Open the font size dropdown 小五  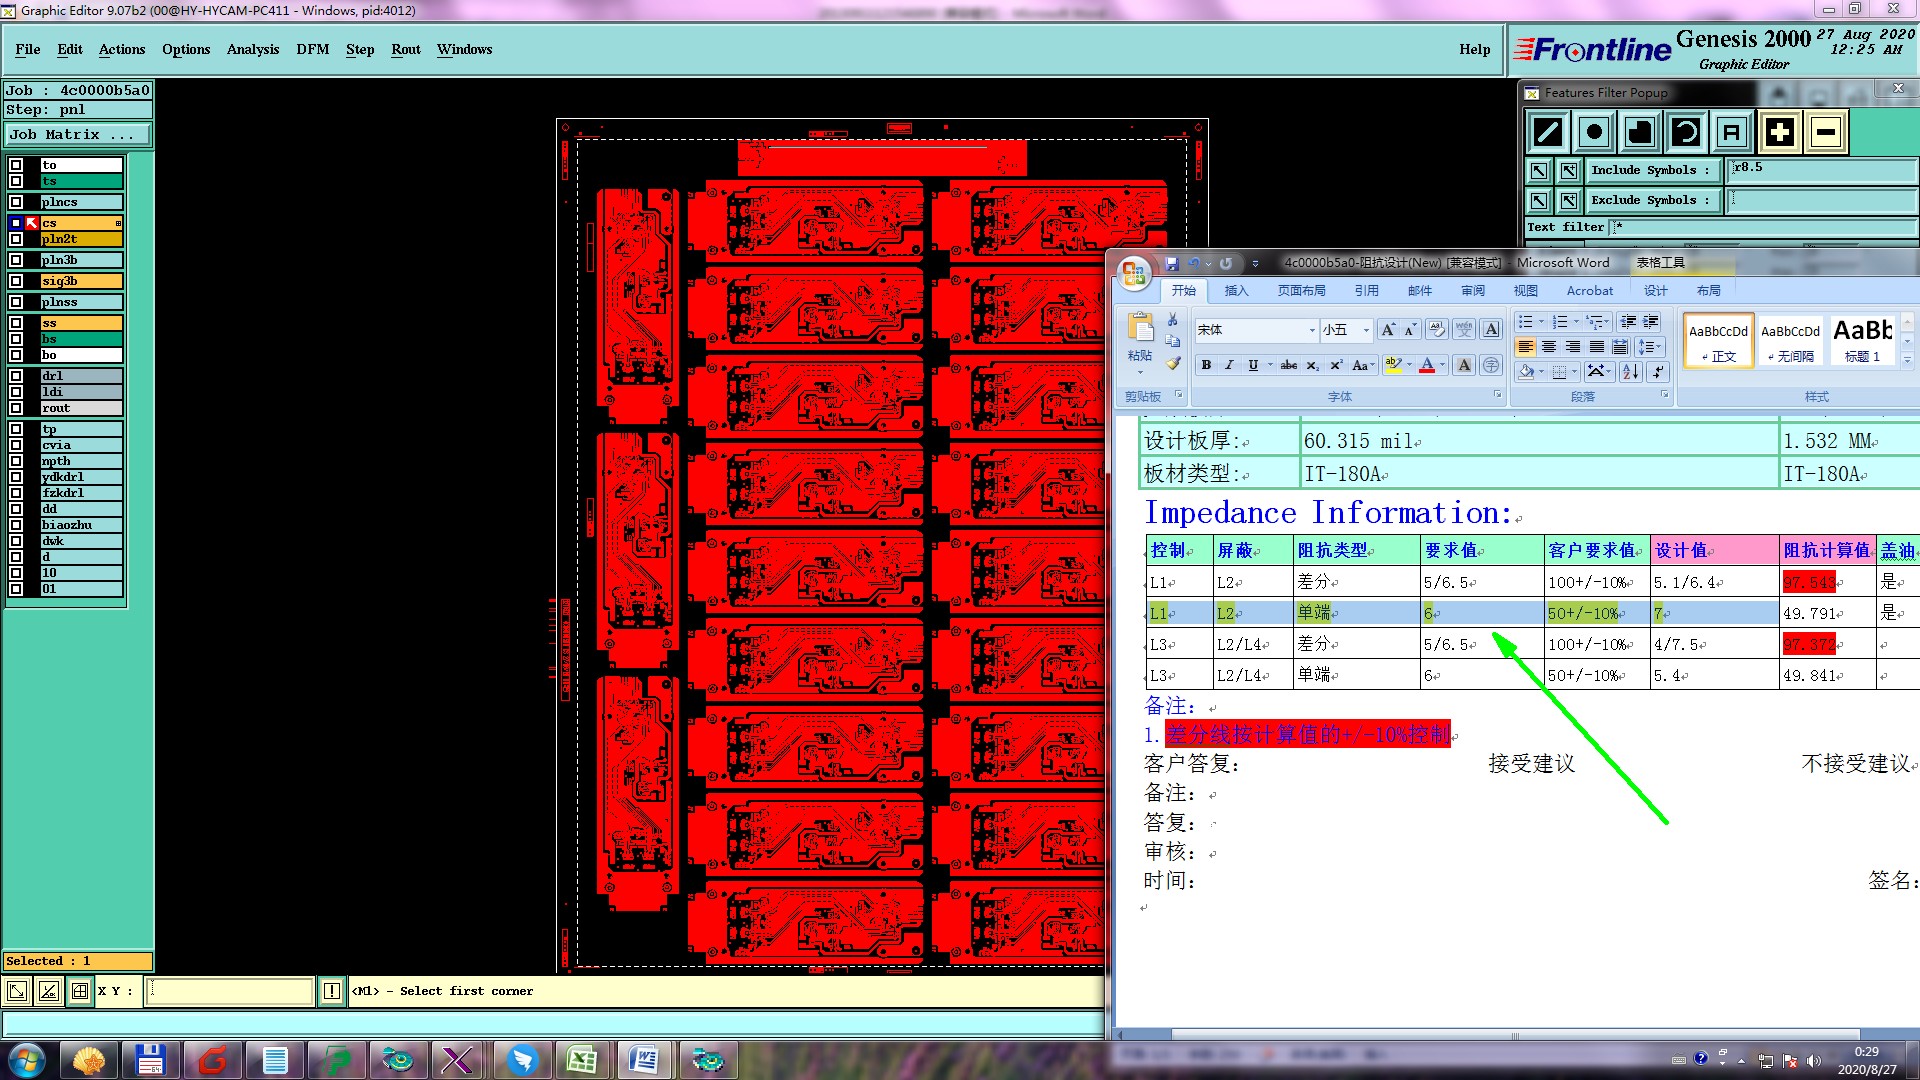pyautogui.click(x=1366, y=330)
